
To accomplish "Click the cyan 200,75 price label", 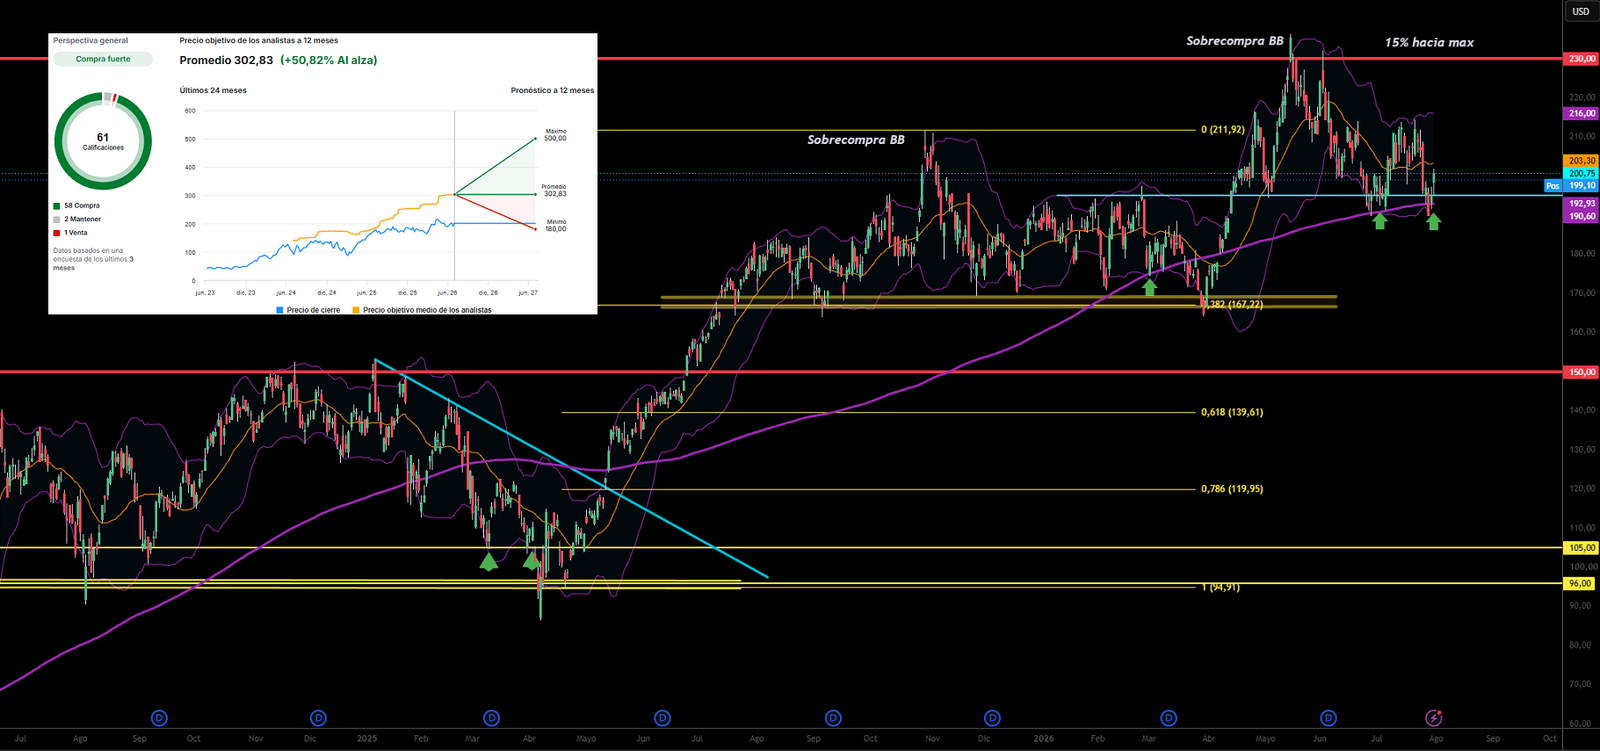I will (1581, 174).
